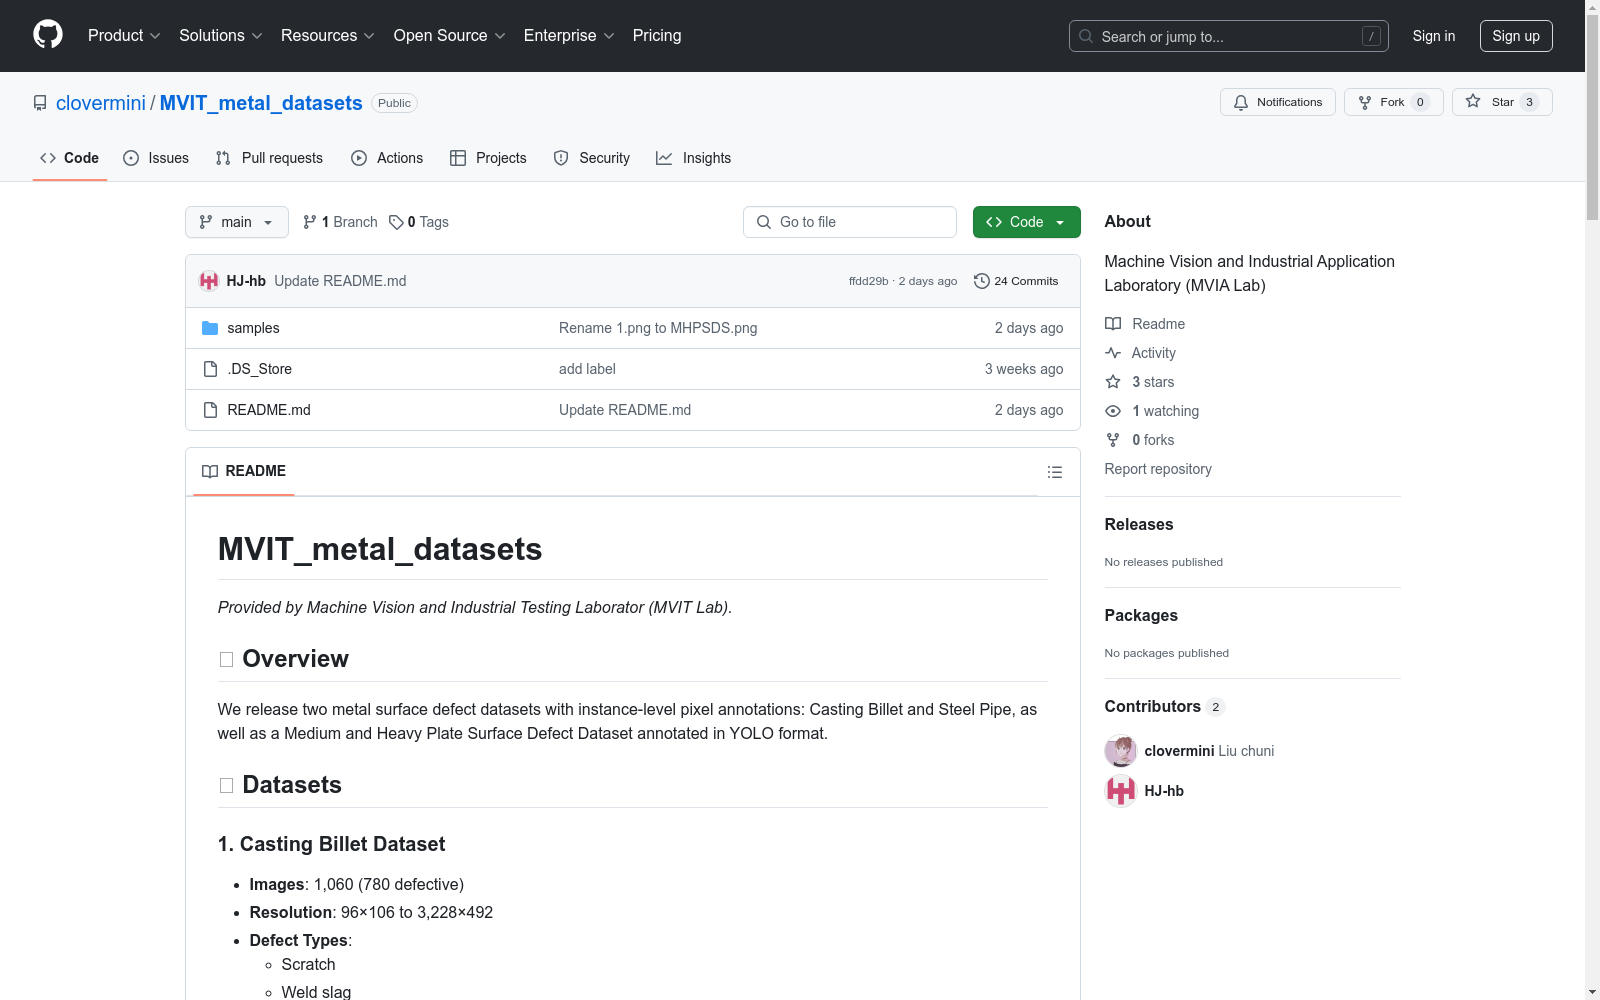Open commit hash ffdd29b

[869, 281]
